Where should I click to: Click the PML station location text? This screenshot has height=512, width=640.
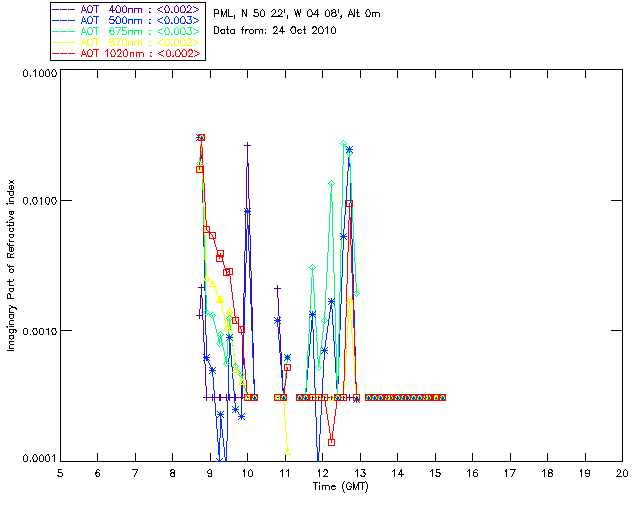(x=297, y=14)
